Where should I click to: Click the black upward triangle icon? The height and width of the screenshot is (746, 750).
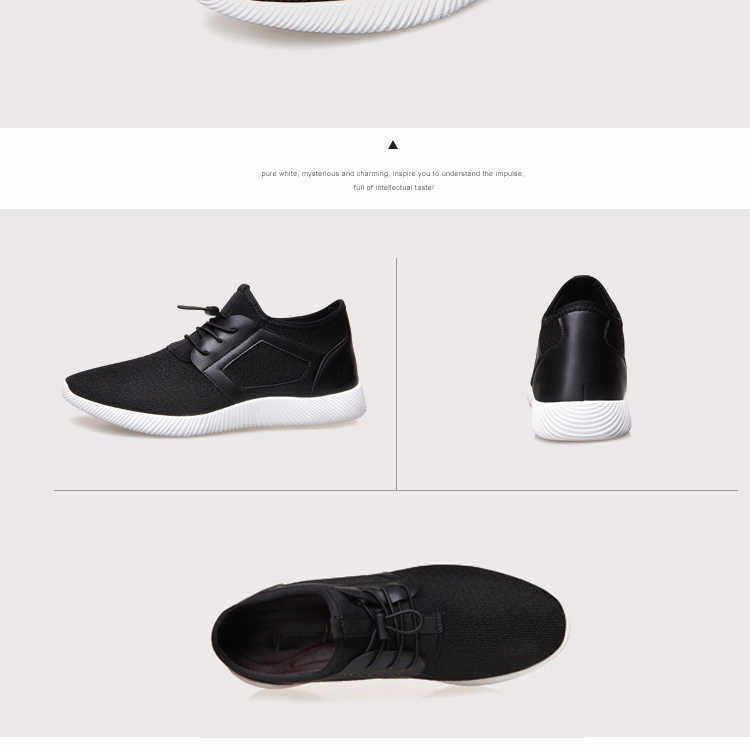pyautogui.click(x=393, y=145)
